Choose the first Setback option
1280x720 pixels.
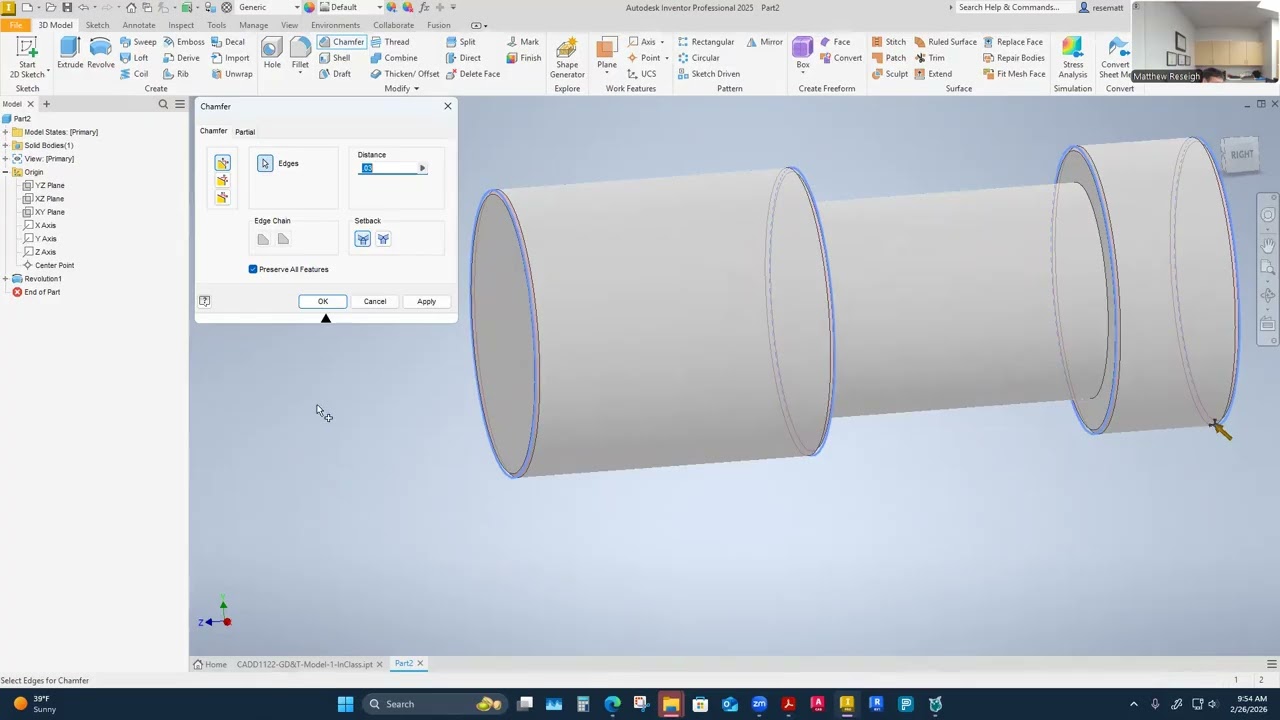362,239
